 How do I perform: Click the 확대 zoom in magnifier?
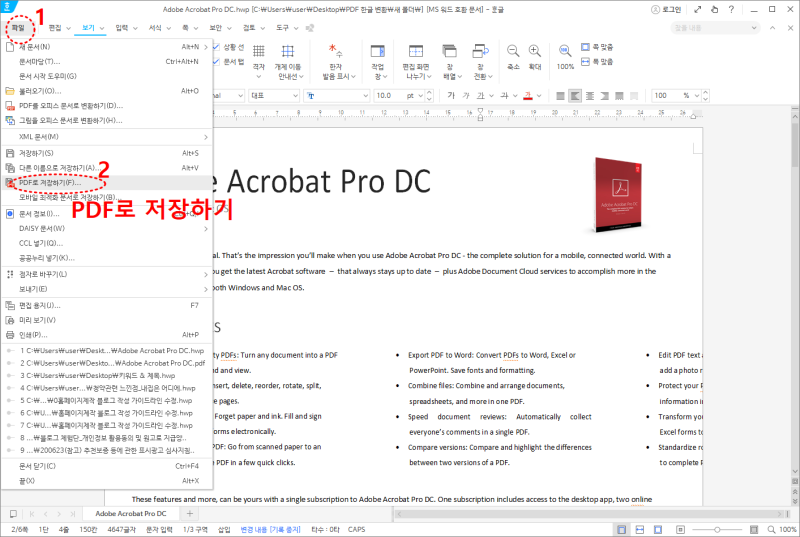534,50
